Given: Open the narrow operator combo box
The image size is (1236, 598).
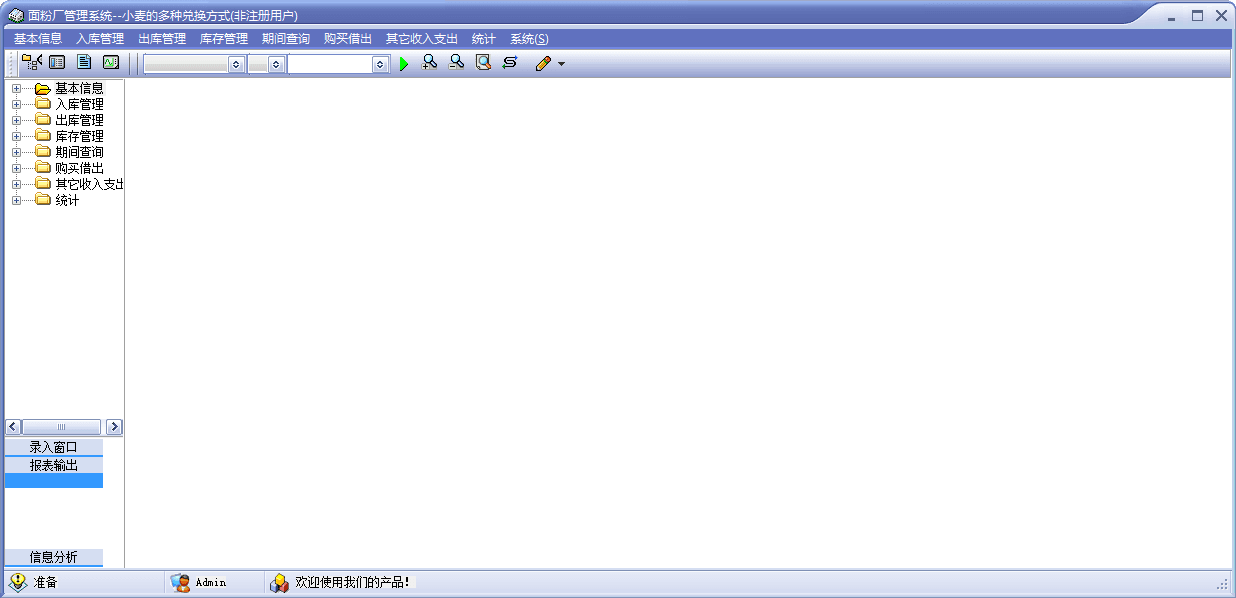Looking at the screenshot, I should [276, 64].
